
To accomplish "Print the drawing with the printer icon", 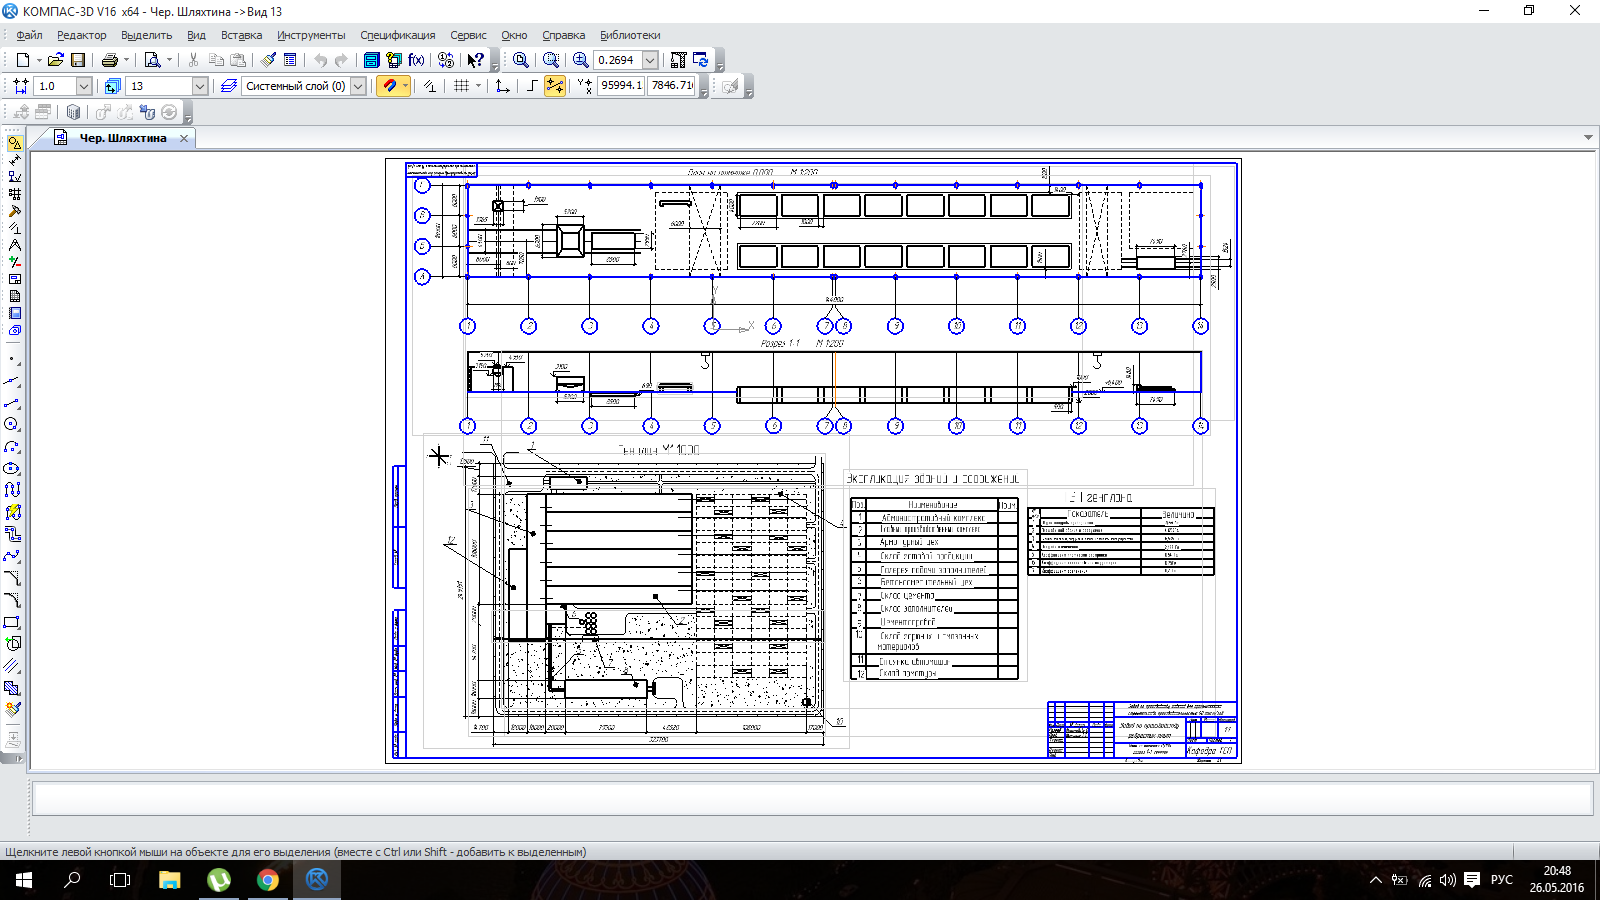I will coord(110,60).
